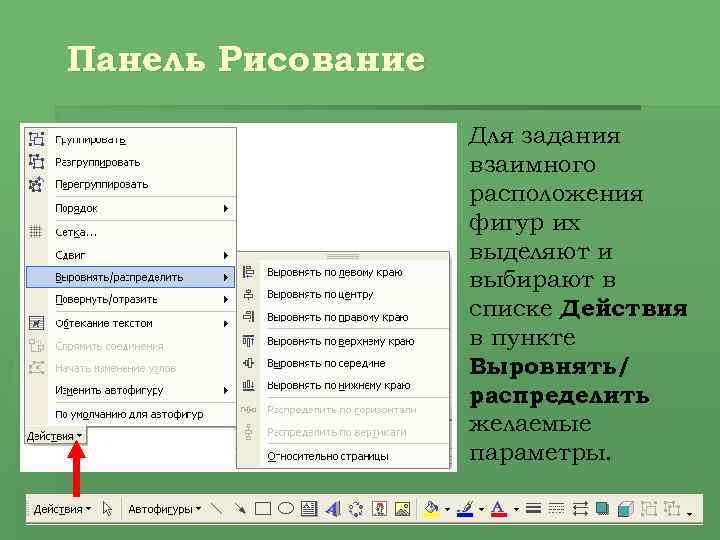
Task: Open the Обтекание текстом submenu
Action: point(130,323)
